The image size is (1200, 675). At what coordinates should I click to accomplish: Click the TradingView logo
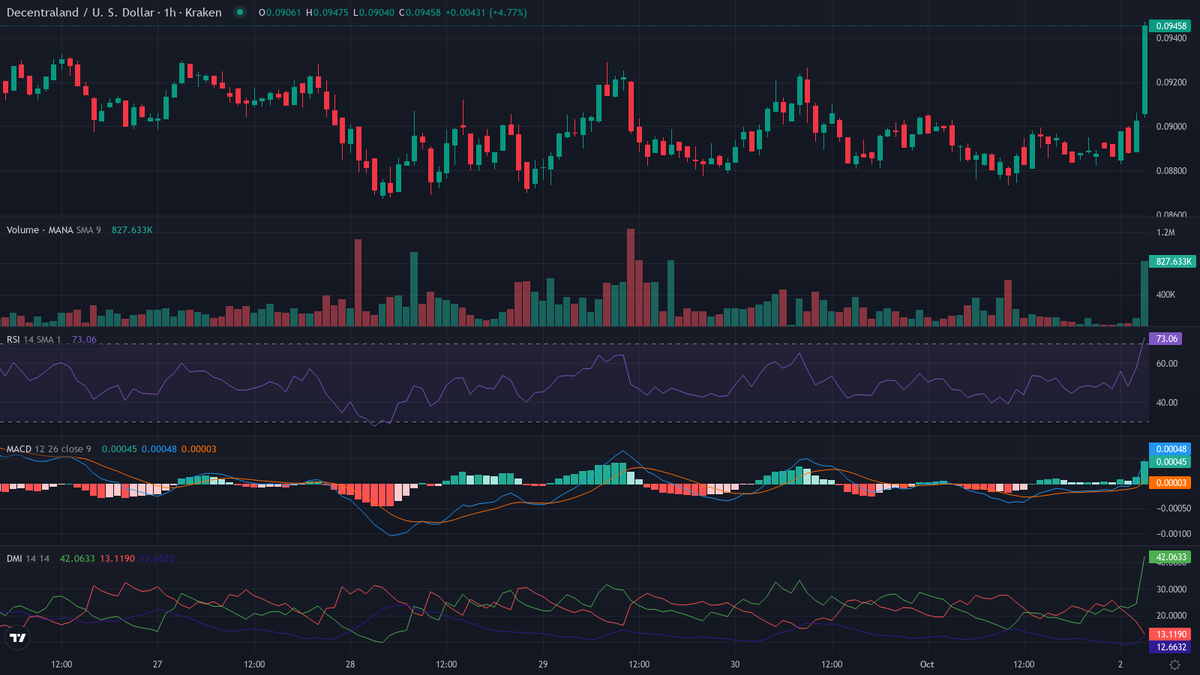click(17, 638)
